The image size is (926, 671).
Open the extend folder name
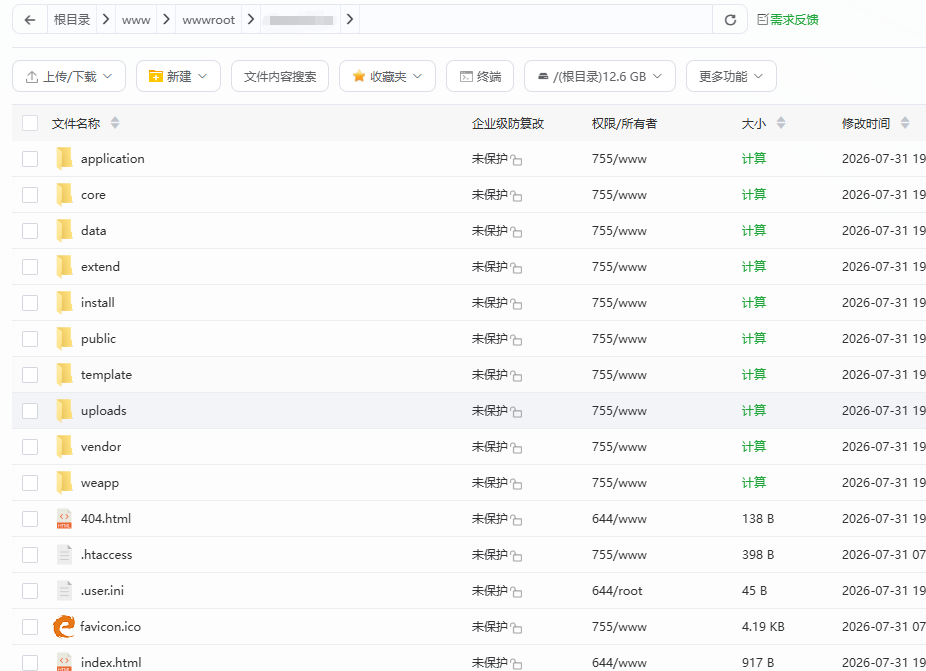point(100,266)
